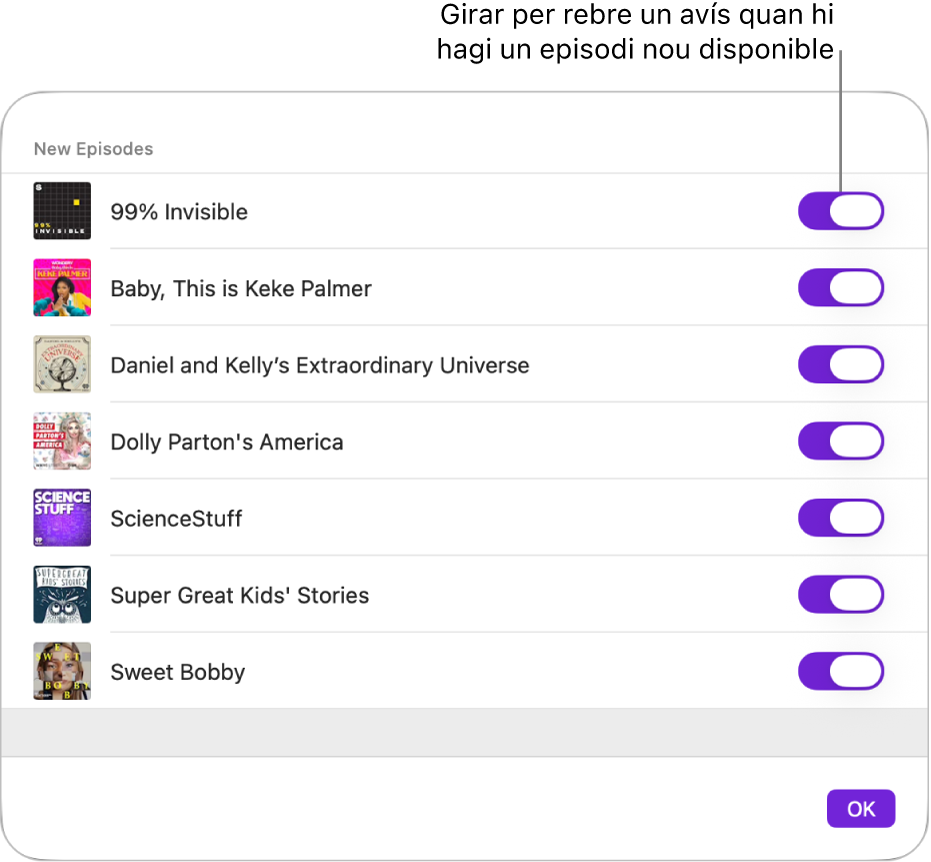Screen dimensions: 931x862
Task: Disable notifications for Baby, This is Keke Palmer
Action: click(840, 287)
